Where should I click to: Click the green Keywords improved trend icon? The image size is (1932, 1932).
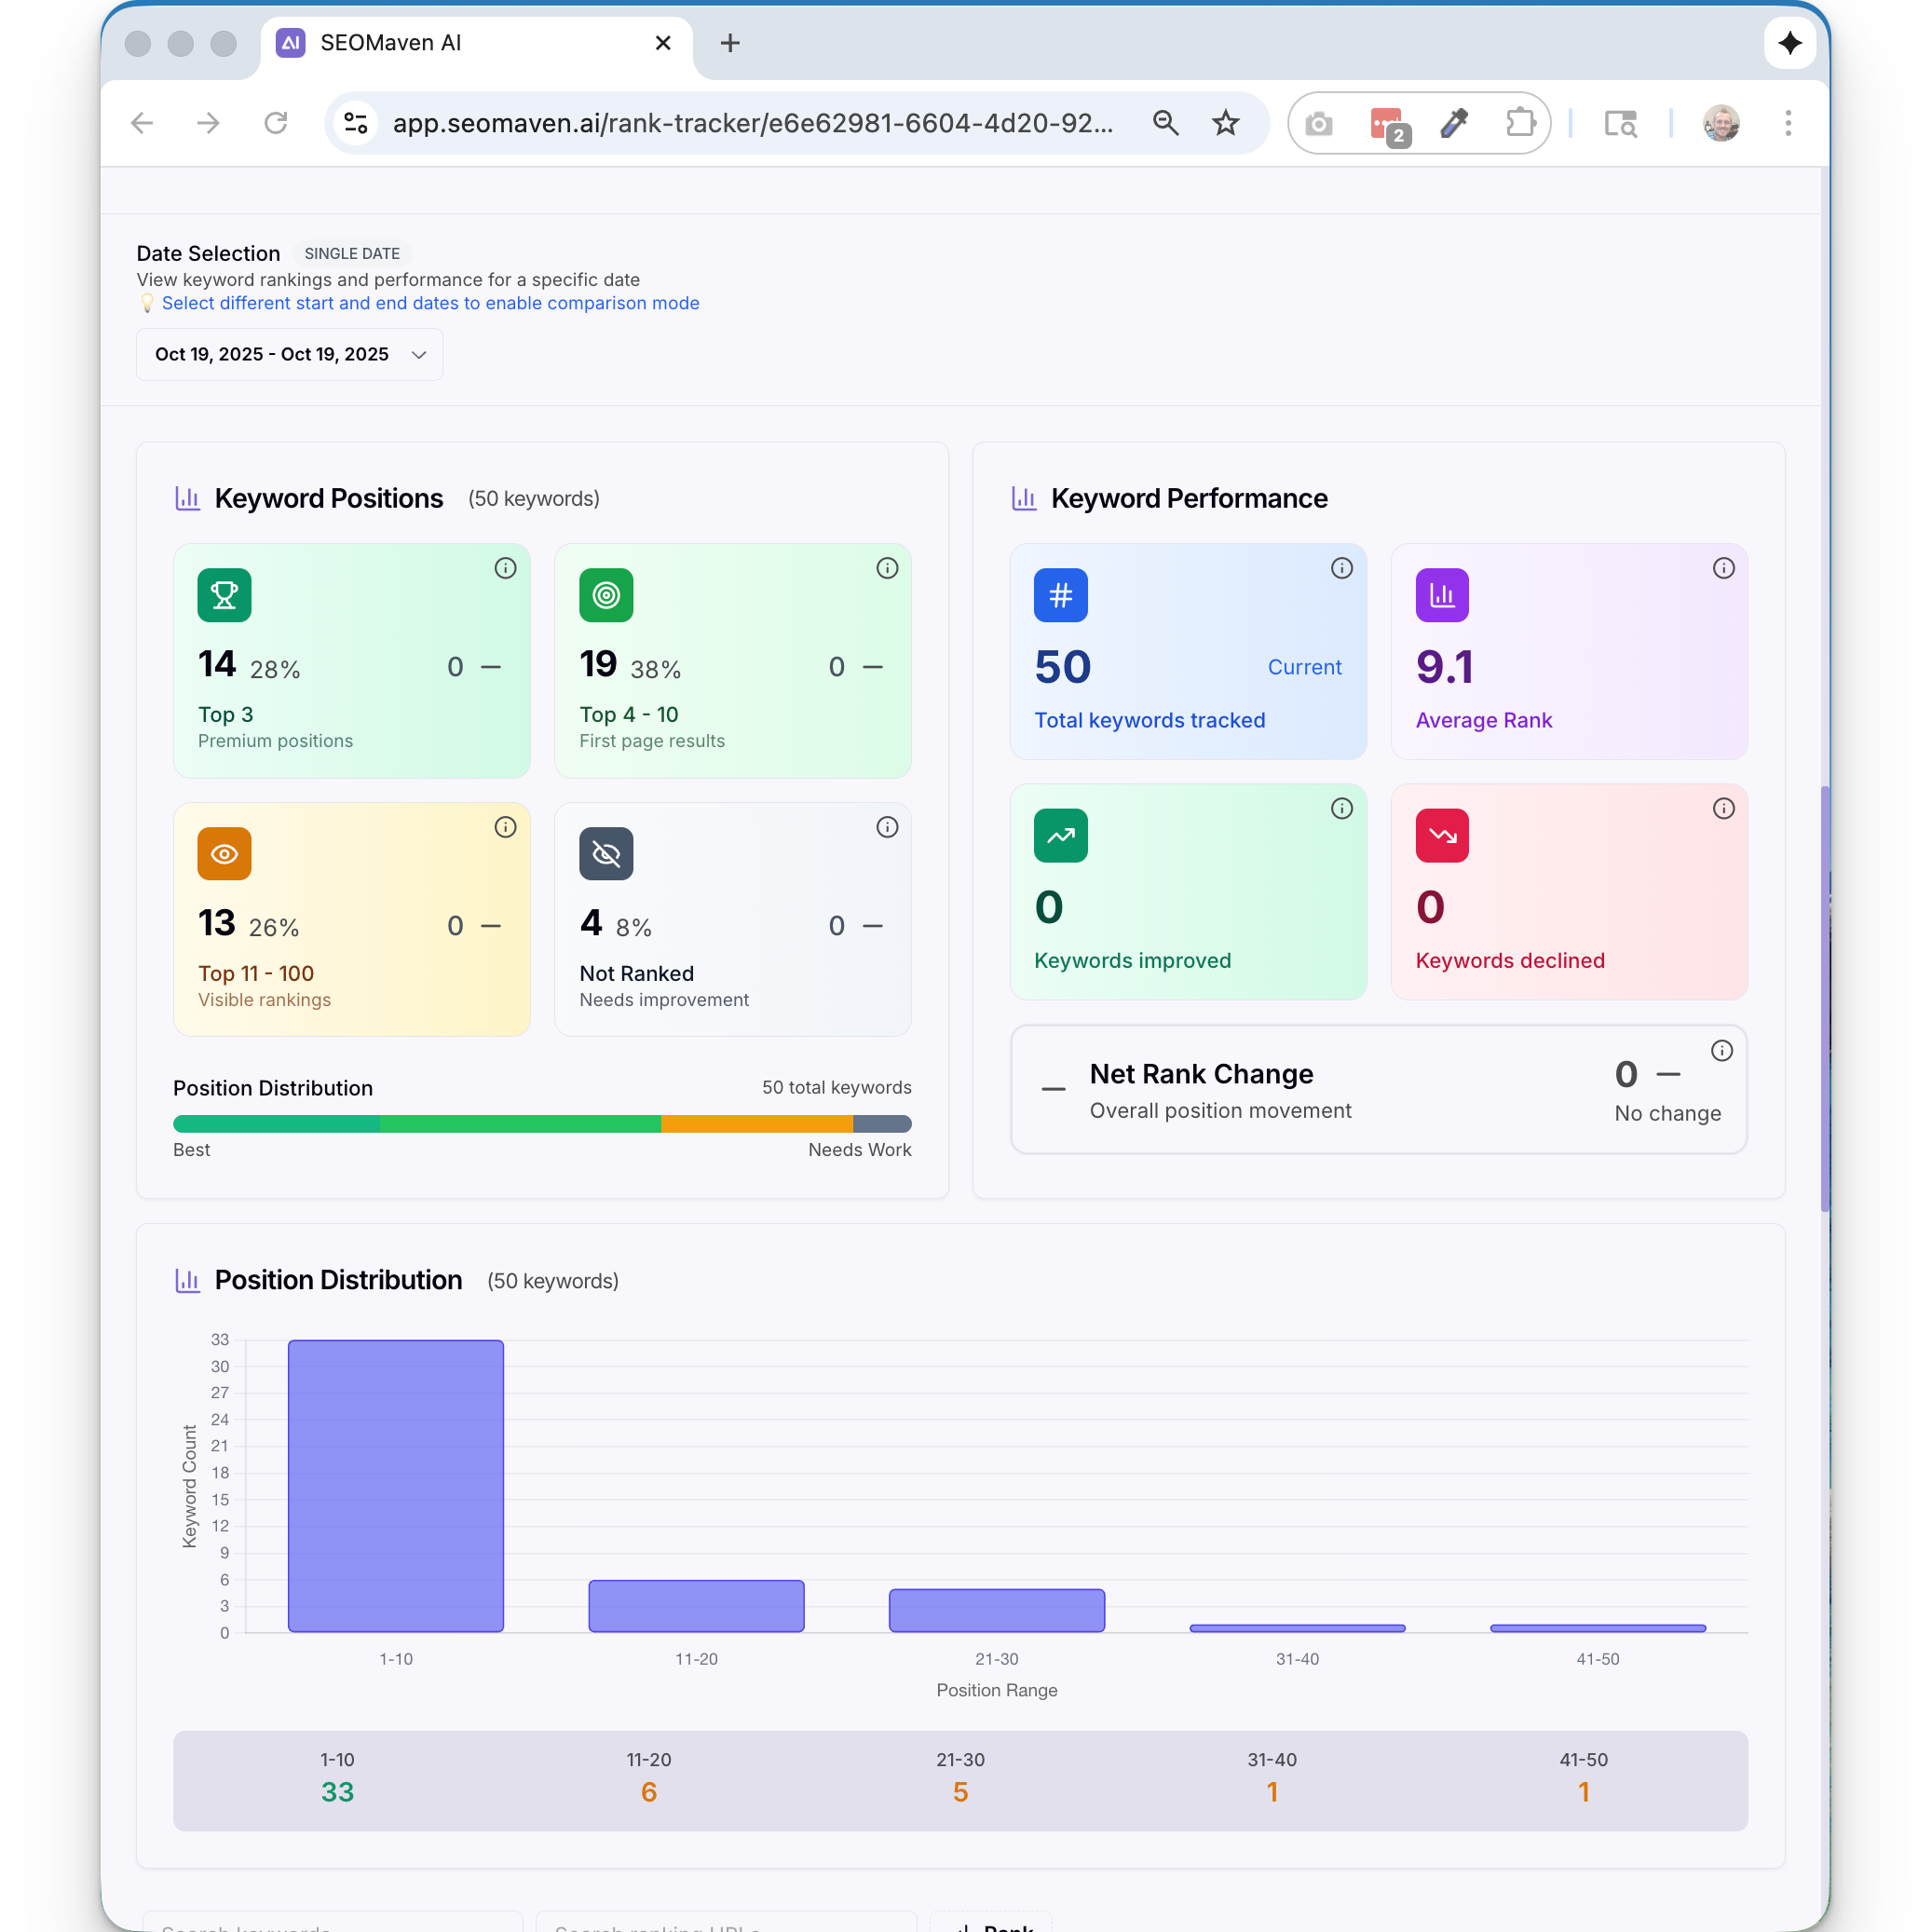click(1060, 835)
